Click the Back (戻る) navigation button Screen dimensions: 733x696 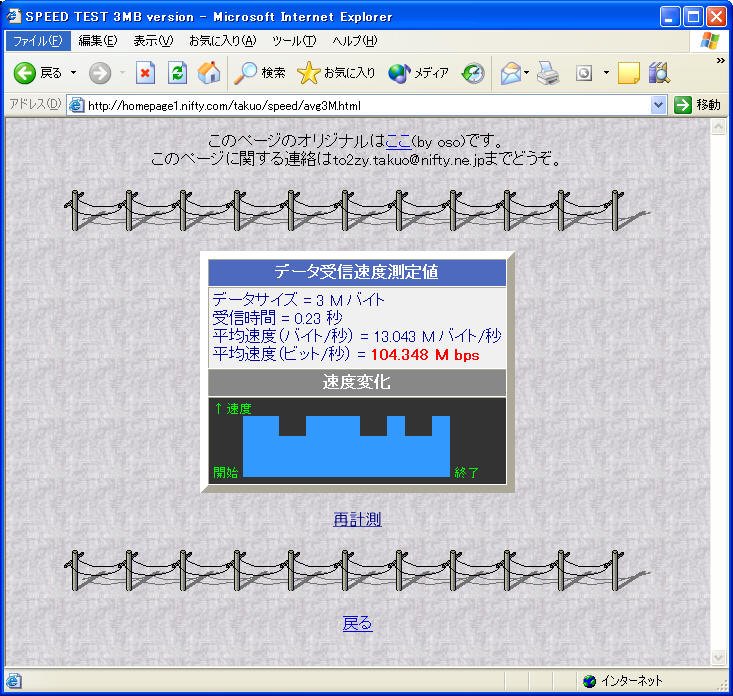point(38,73)
